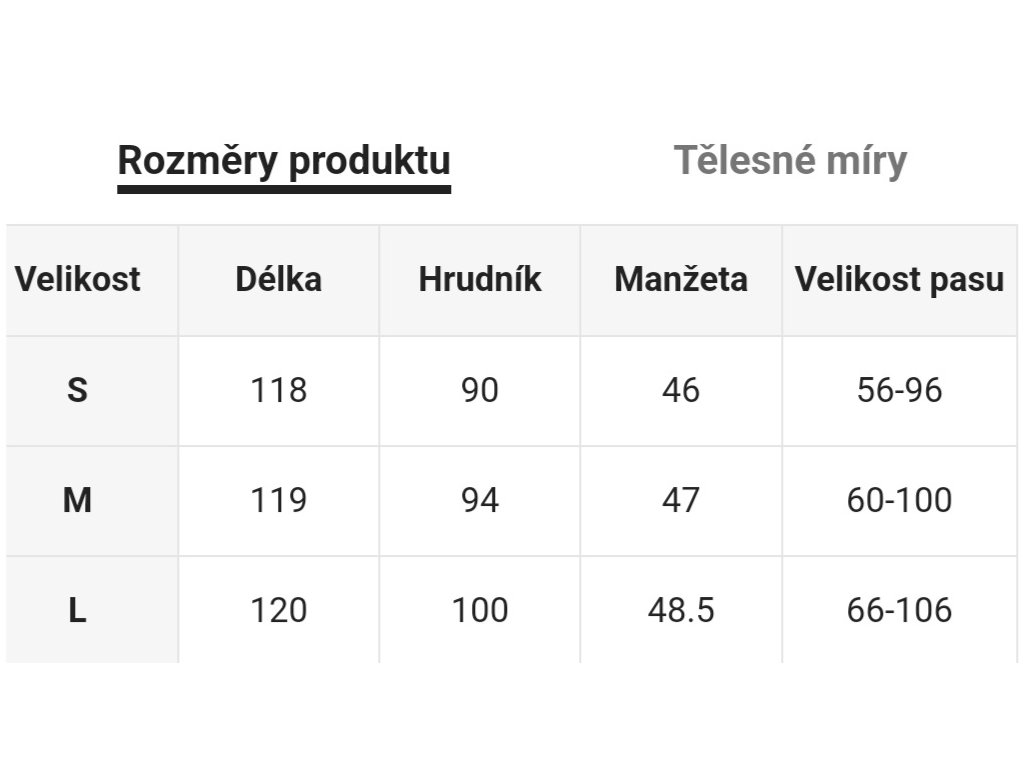
Task: Select the Rozměry produktu tab
Action: [284, 162]
